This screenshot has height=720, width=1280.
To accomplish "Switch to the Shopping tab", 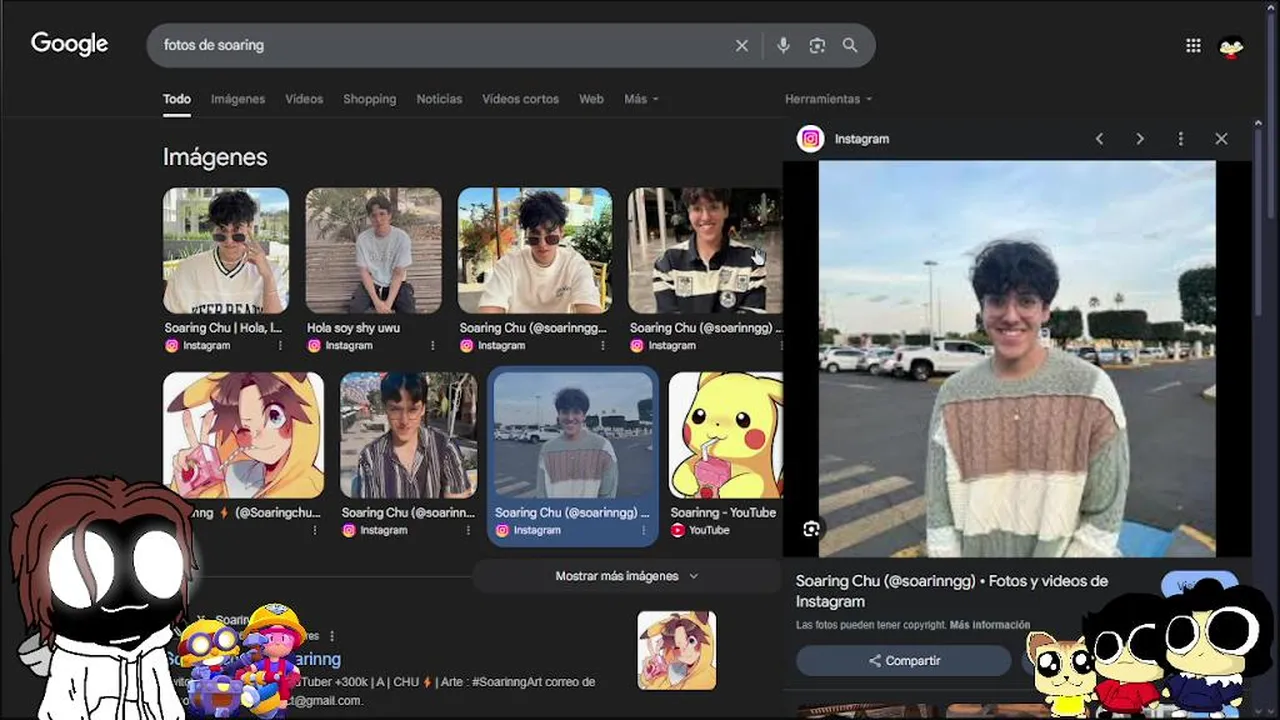I will click(x=370, y=99).
